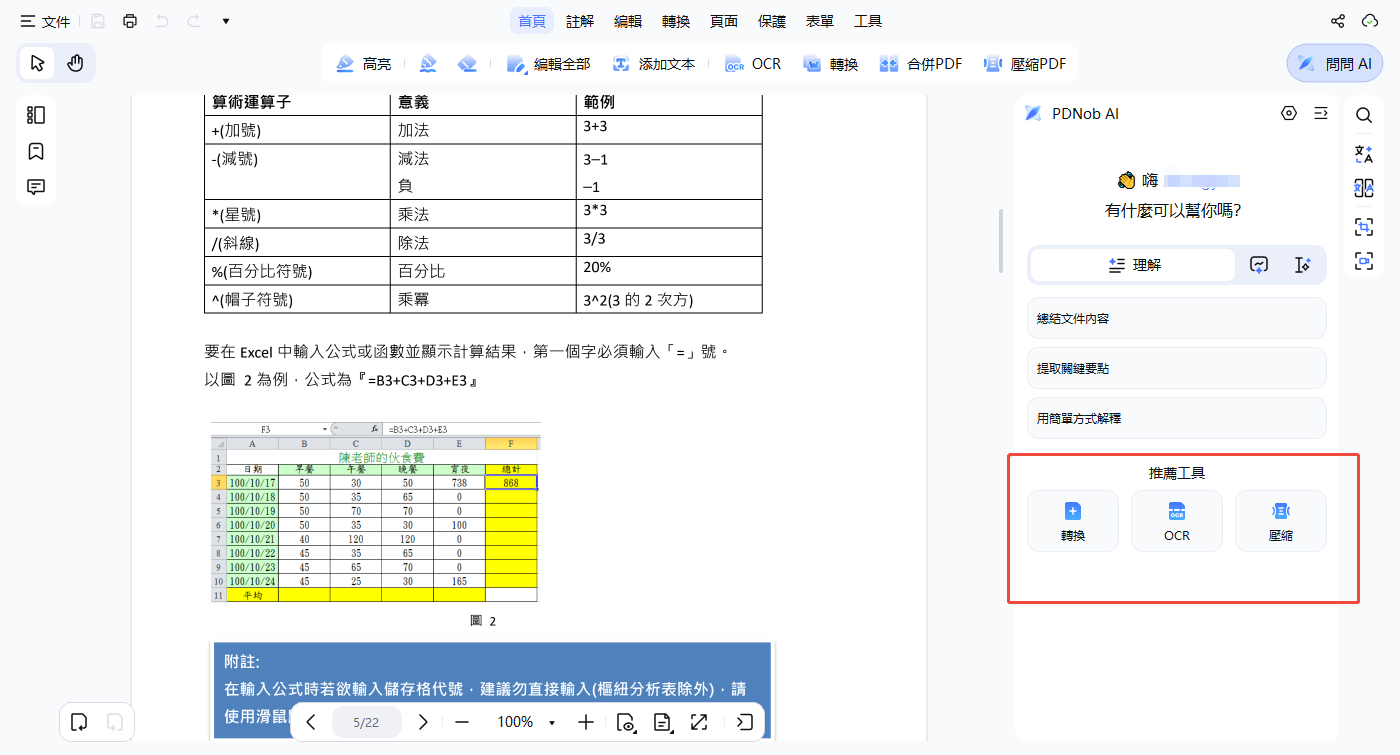
Task: Click the share icon at top right
Action: click(1338, 21)
